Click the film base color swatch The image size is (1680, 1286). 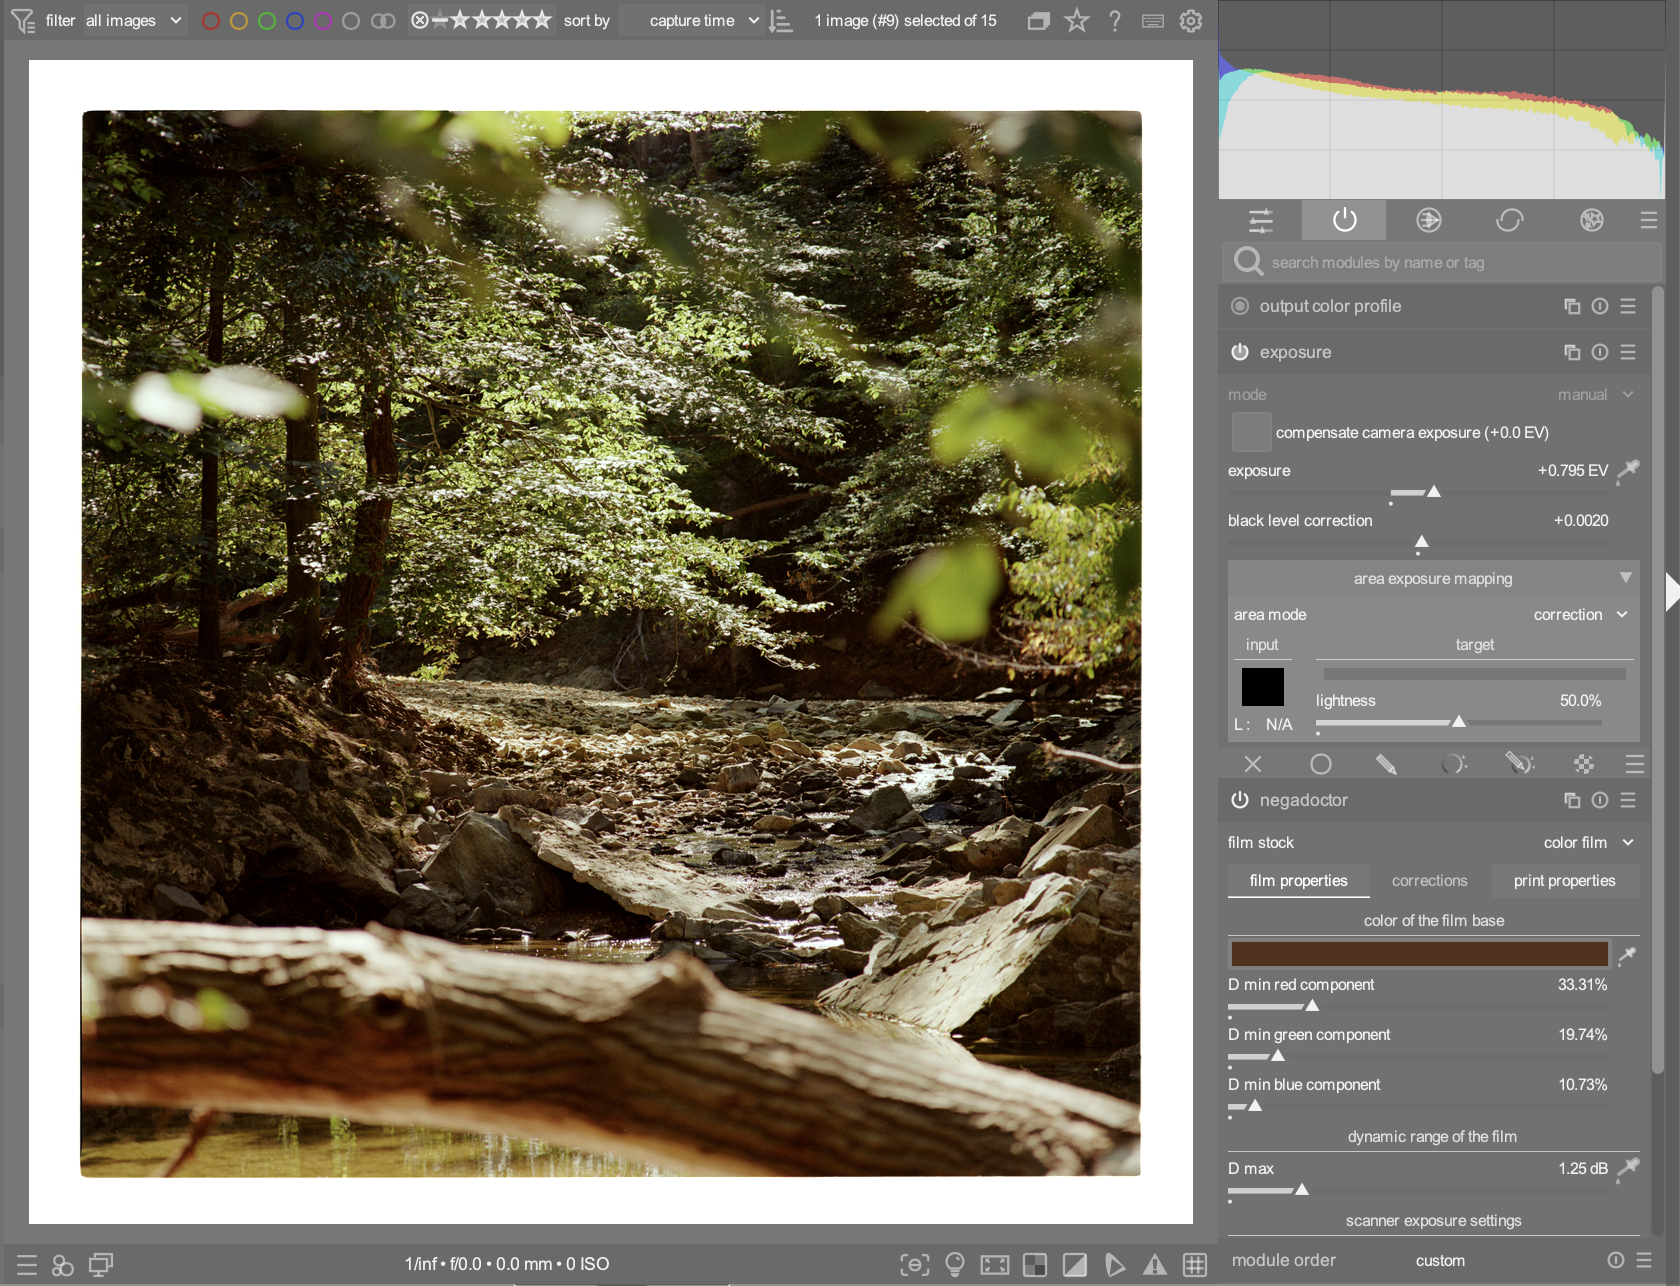pyautogui.click(x=1418, y=954)
